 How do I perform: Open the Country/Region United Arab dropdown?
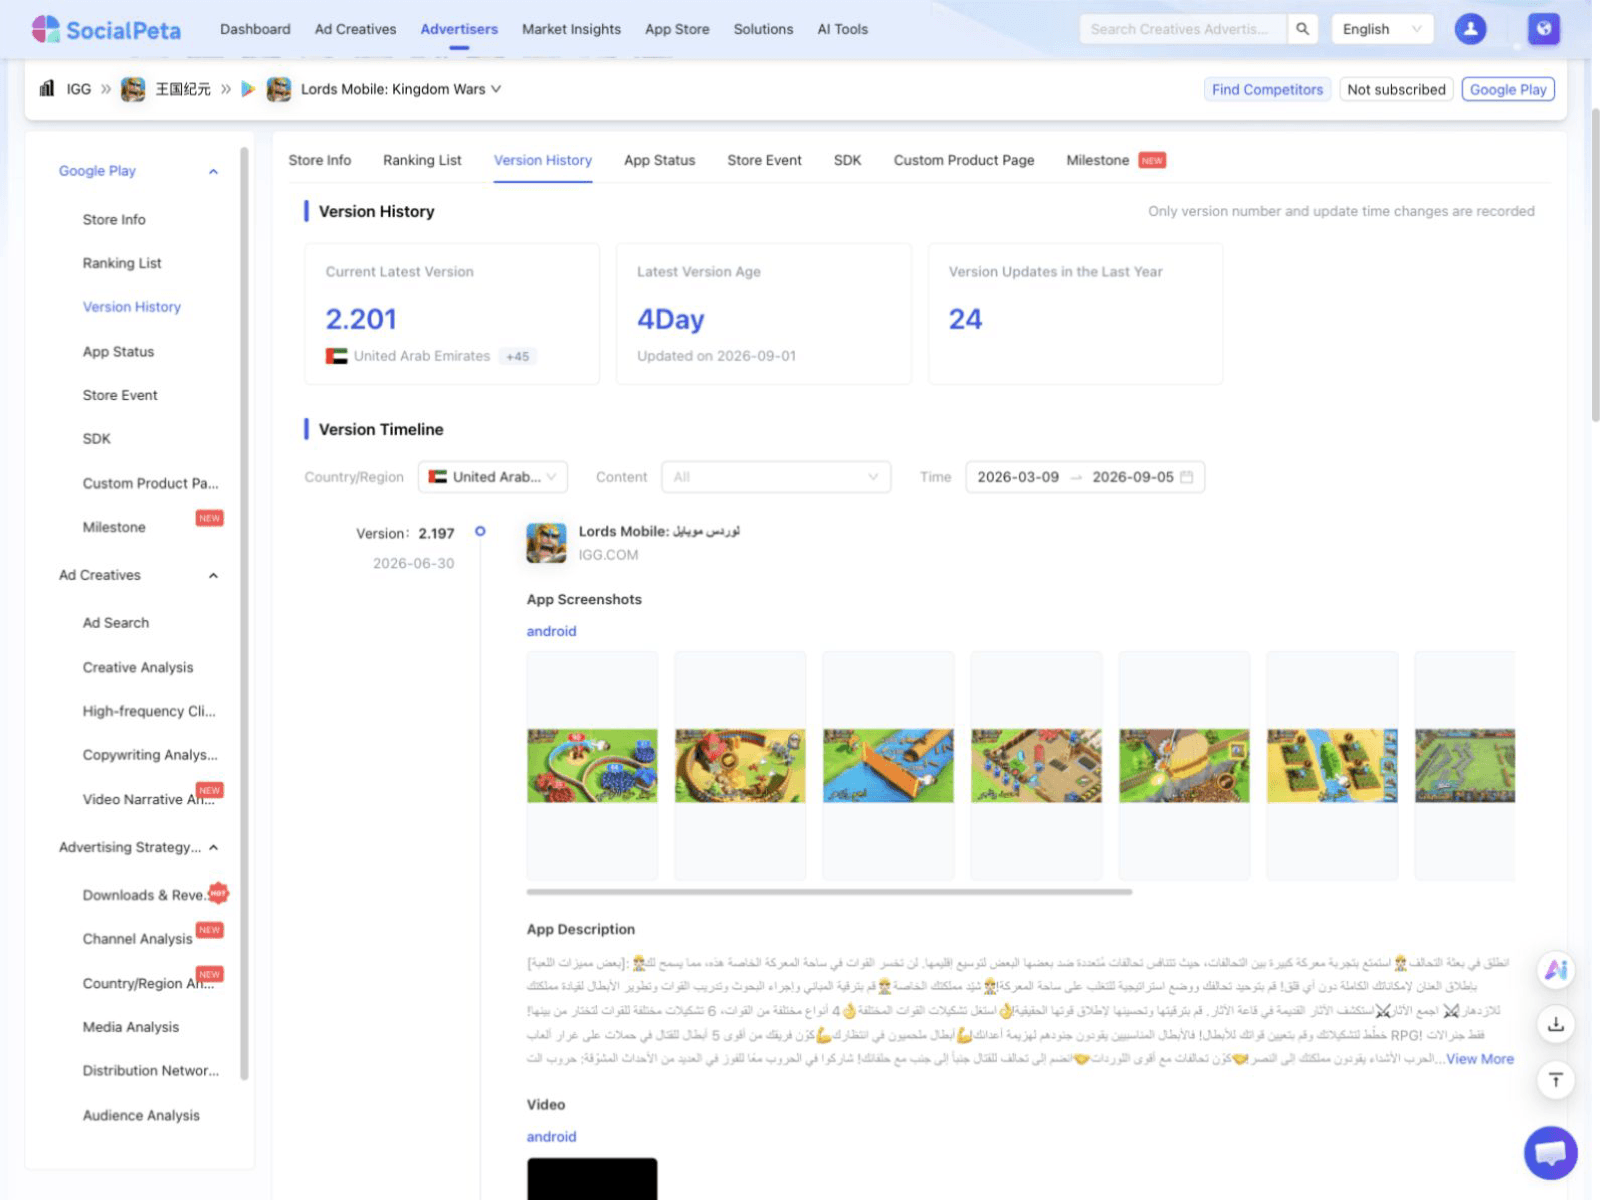[493, 477]
